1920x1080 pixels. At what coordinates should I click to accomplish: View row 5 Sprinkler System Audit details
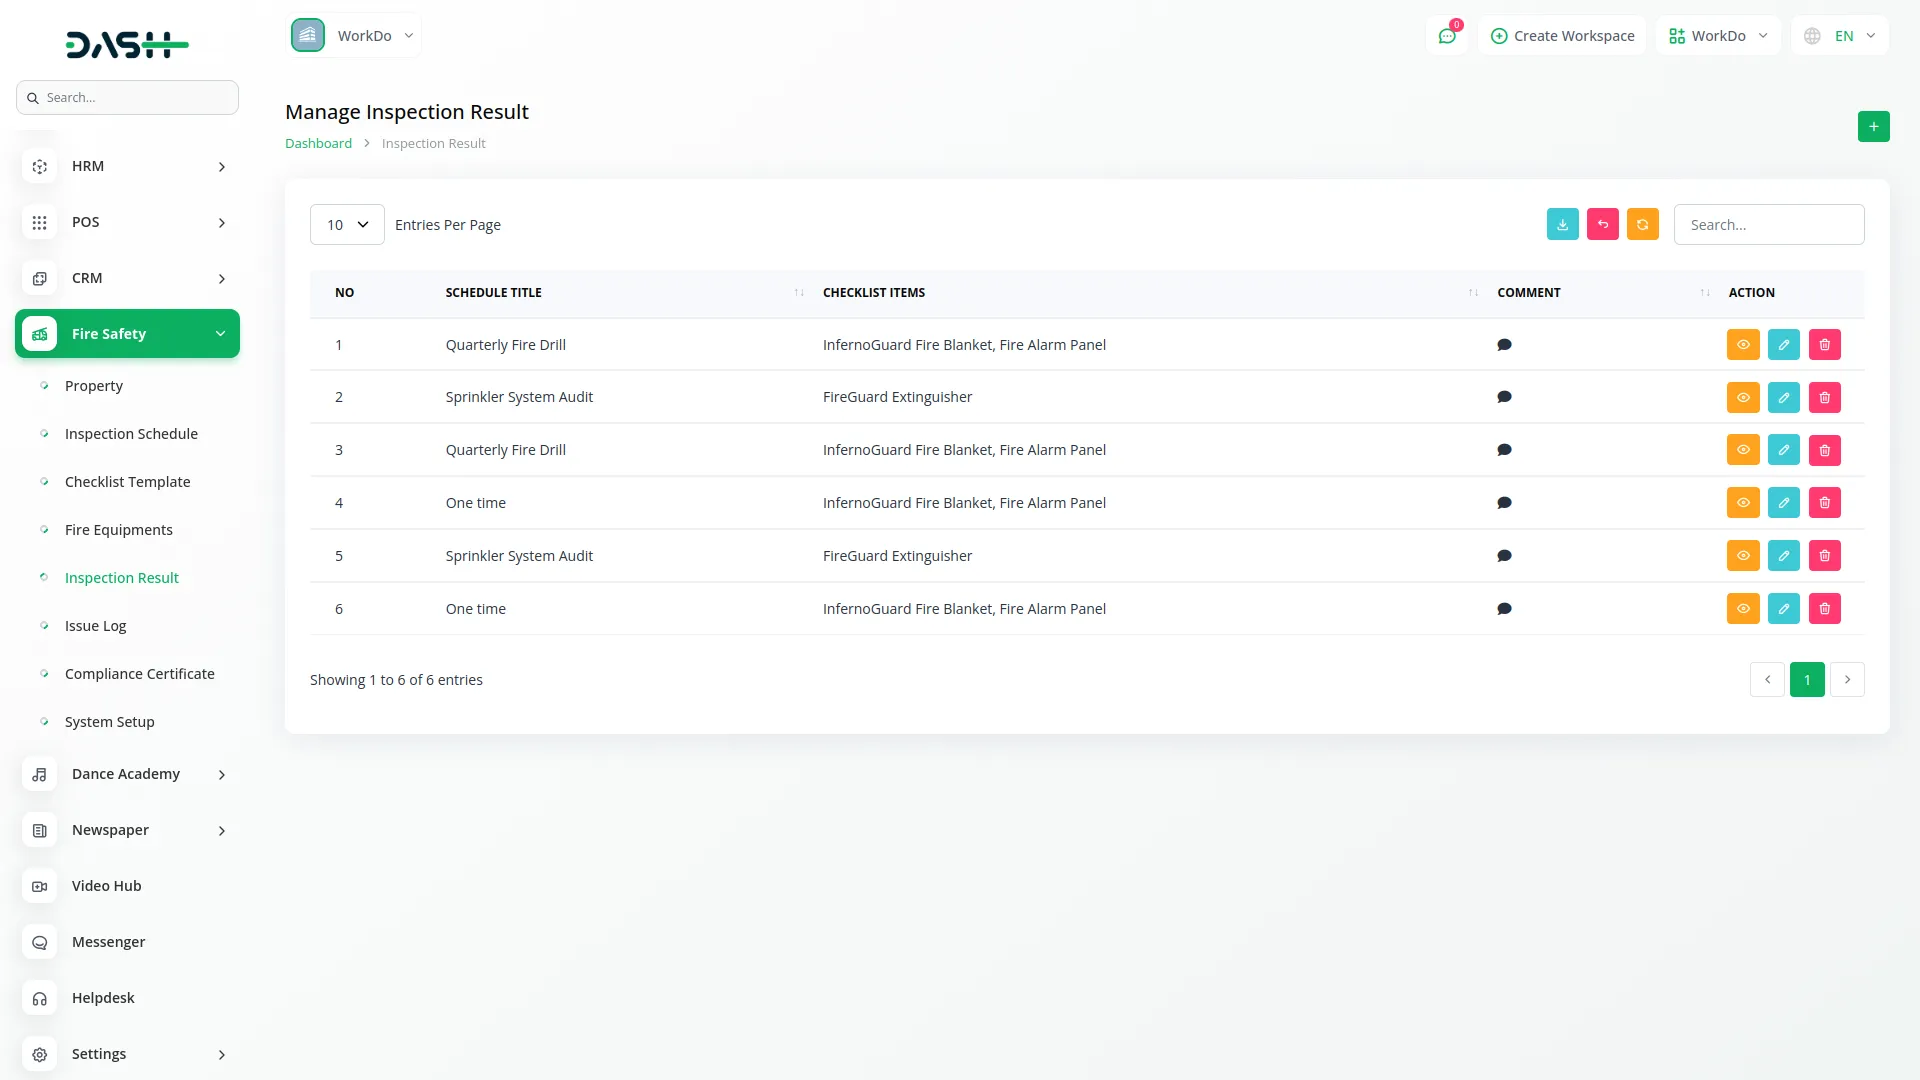click(1742, 556)
